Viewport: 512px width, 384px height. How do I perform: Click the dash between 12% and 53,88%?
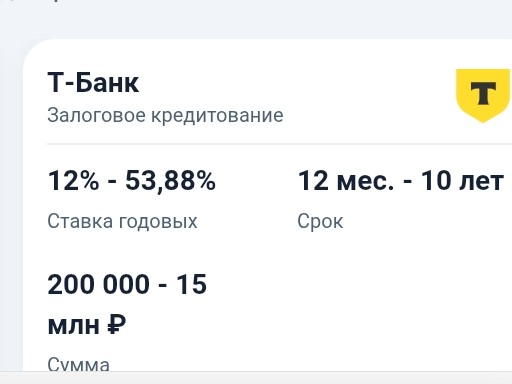(x=112, y=183)
